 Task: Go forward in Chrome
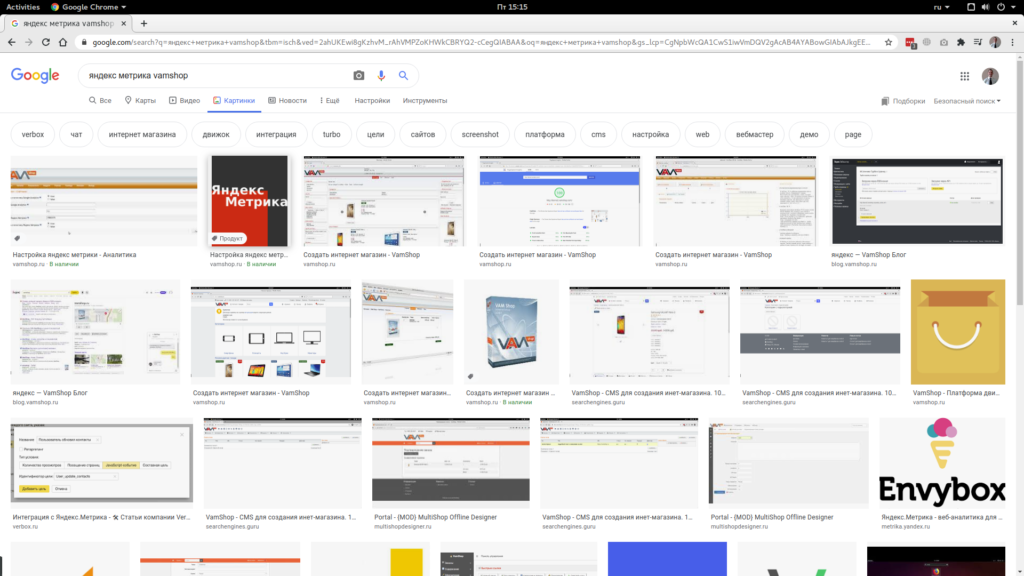pos(29,42)
